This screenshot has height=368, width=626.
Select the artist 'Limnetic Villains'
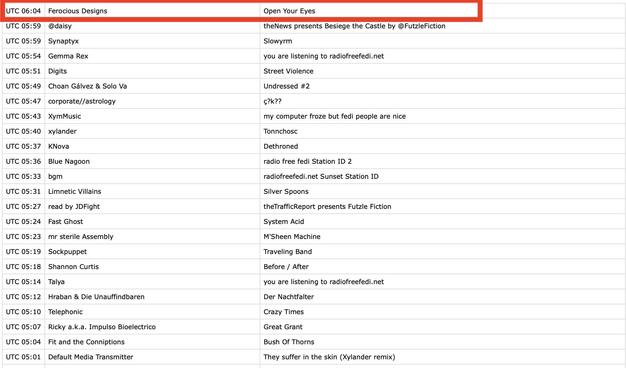coord(75,192)
